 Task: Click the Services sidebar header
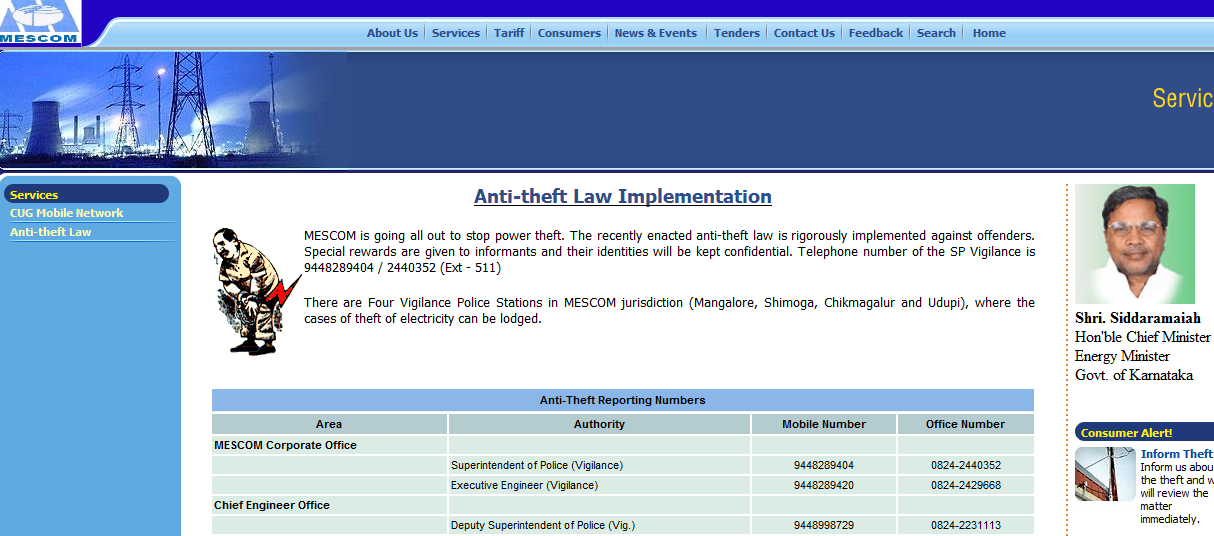coord(86,194)
